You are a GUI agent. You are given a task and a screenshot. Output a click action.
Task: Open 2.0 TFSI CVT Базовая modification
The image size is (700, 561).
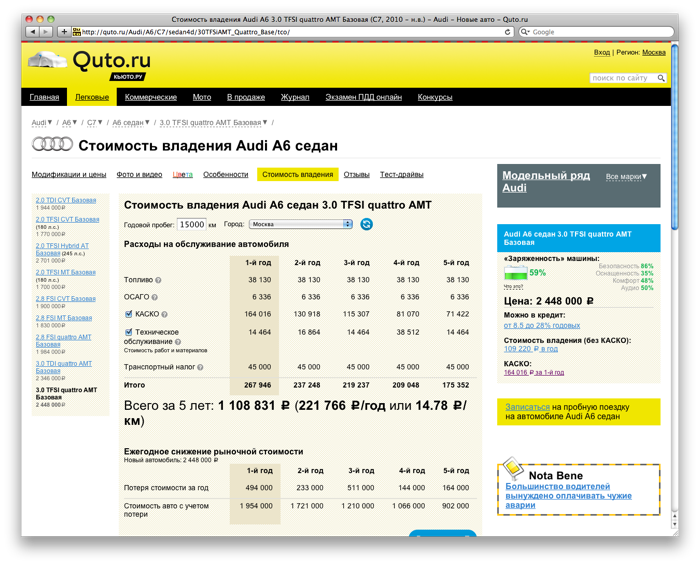pyautogui.click(x=67, y=220)
